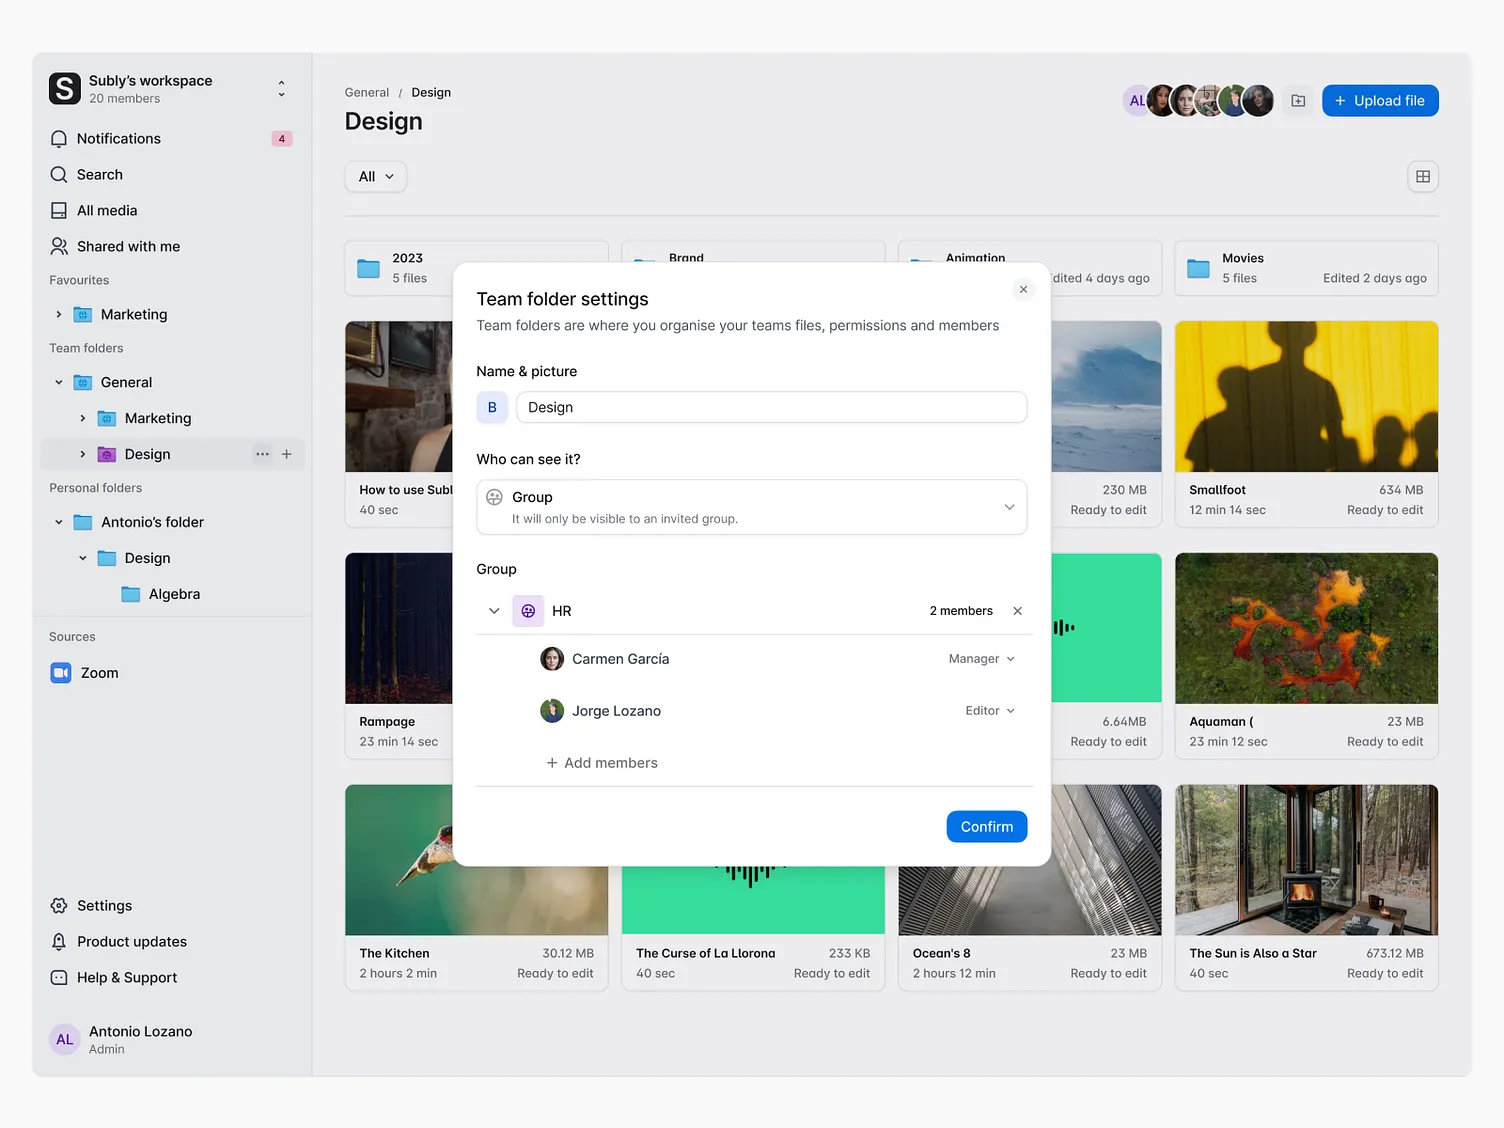Click the Confirm button
This screenshot has height=1128, width=1504.
tap(986, 827)
